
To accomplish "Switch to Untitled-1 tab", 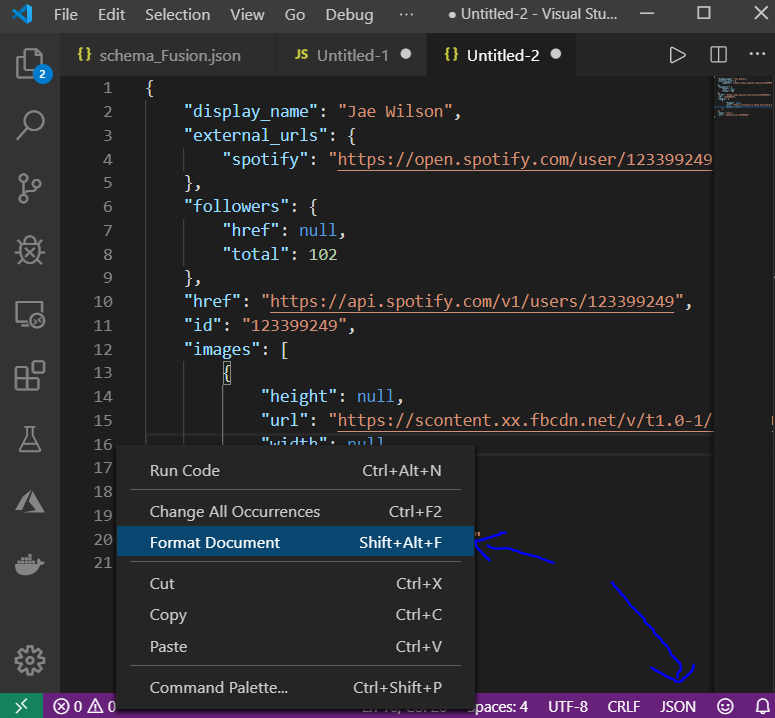I will click(x=352, y=55).
